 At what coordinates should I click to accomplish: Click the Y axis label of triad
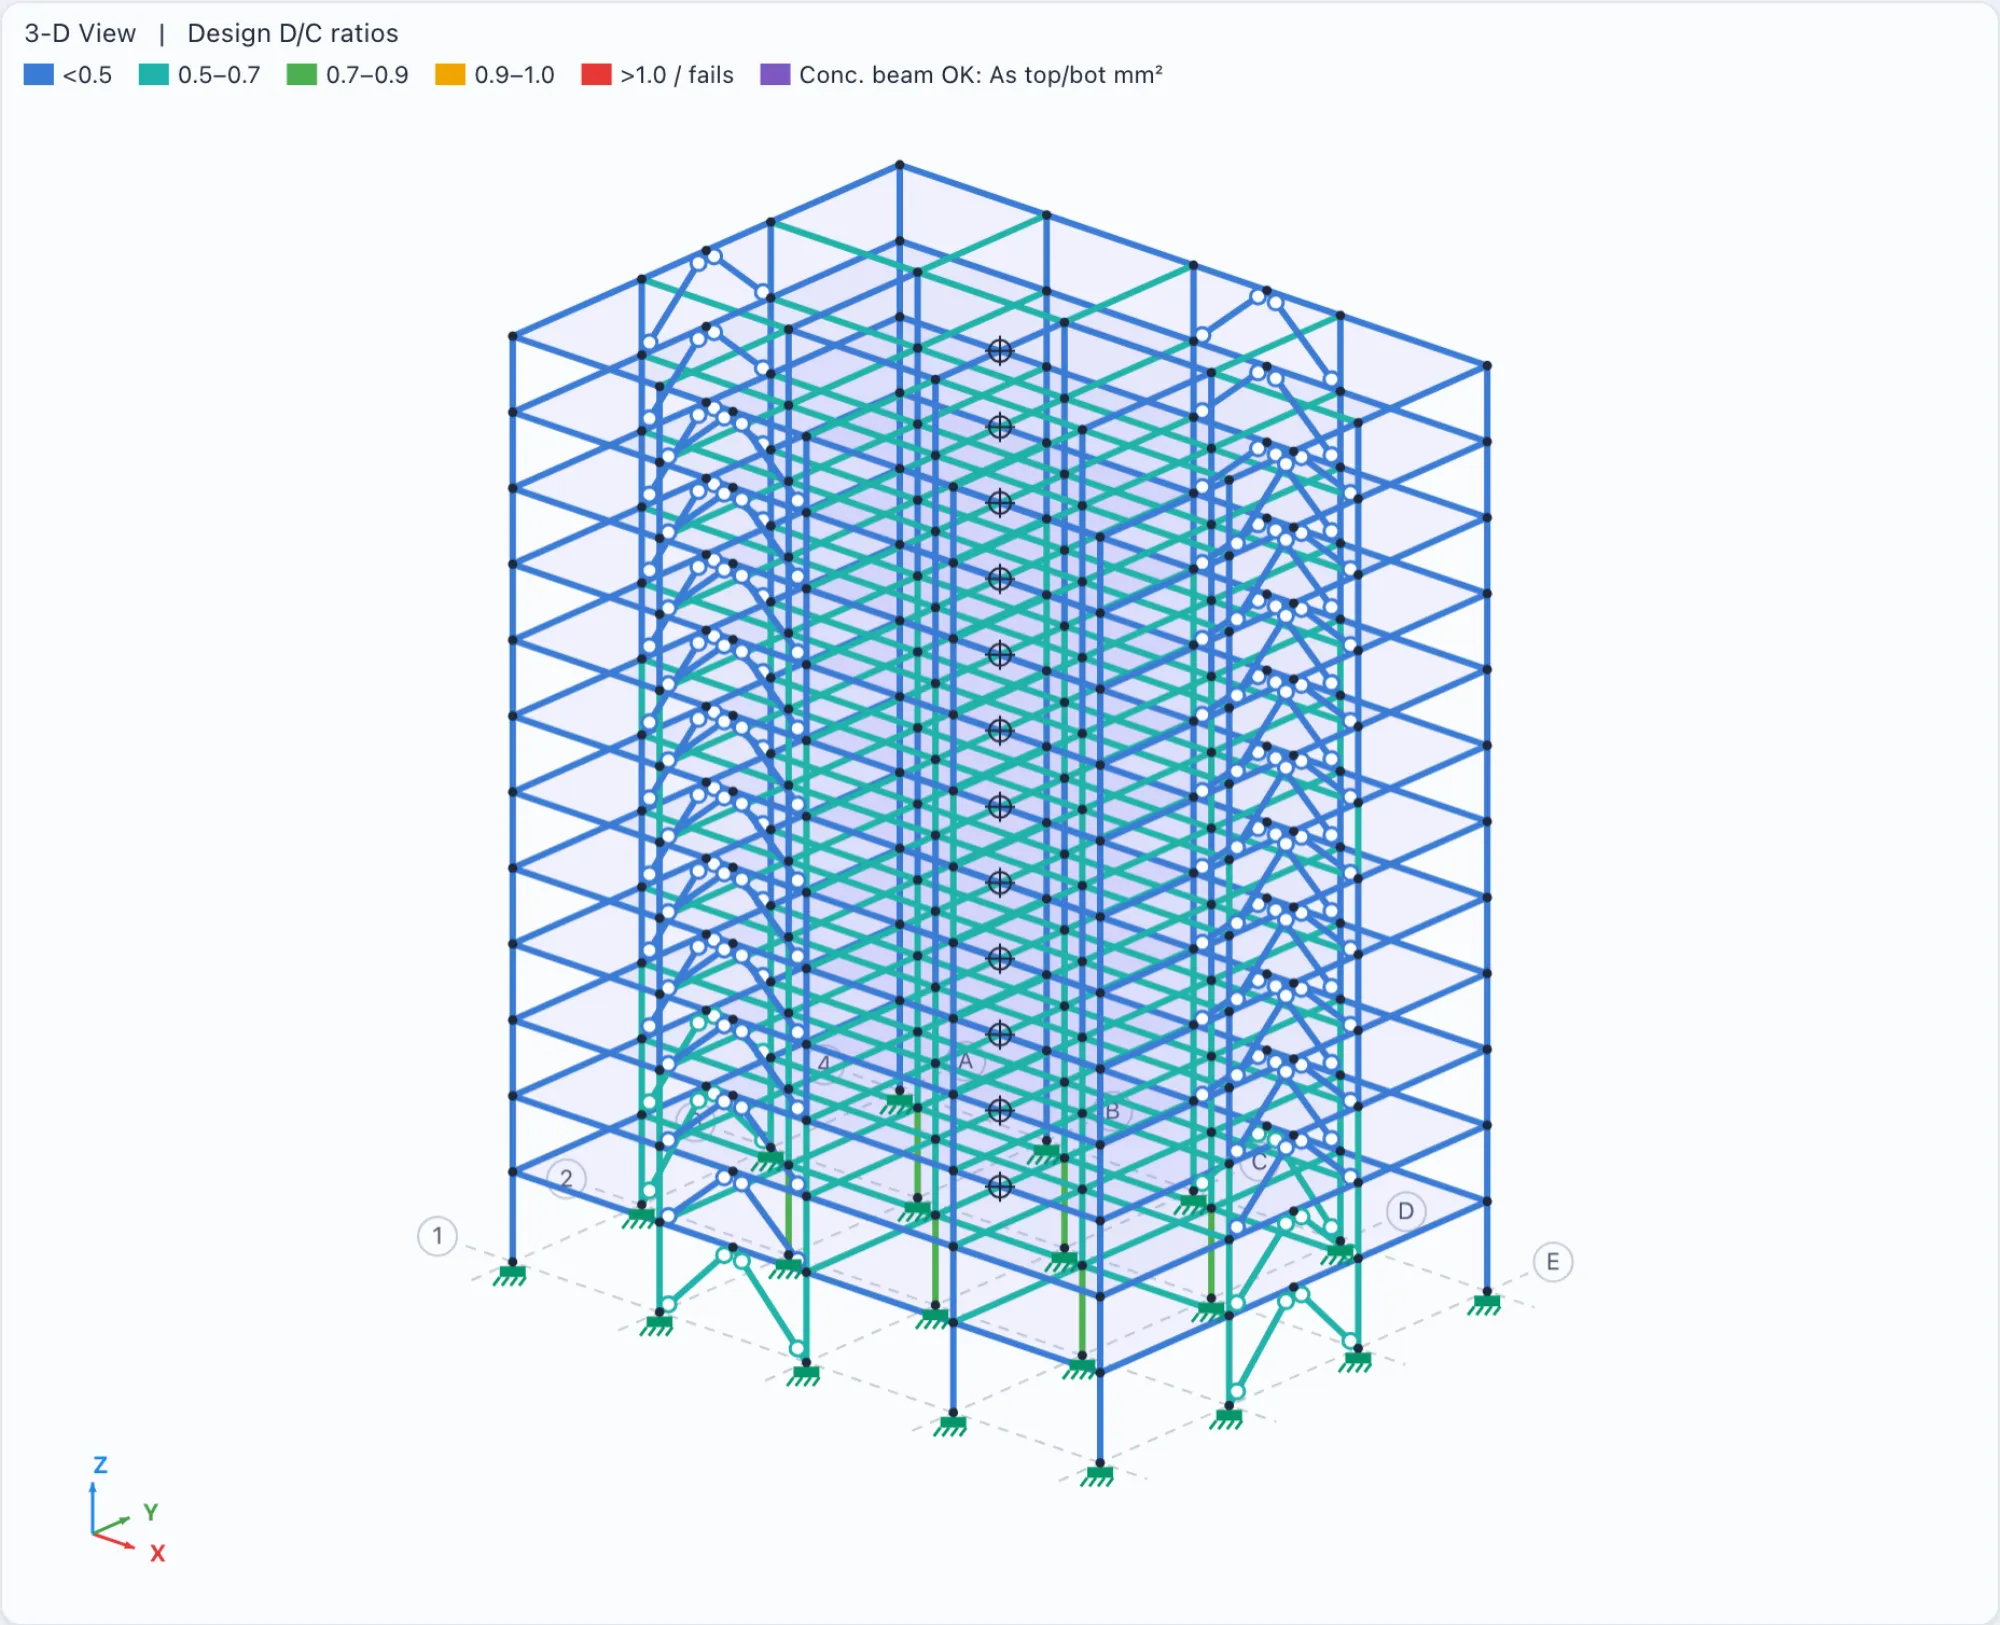point(151,1512)
